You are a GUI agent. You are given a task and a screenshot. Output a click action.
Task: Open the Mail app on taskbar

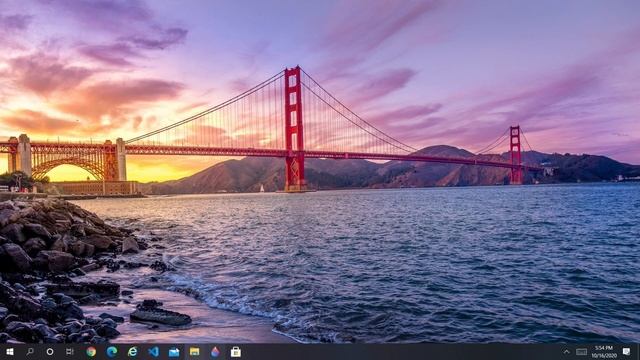pyautogui.click(x=174, y=351)
